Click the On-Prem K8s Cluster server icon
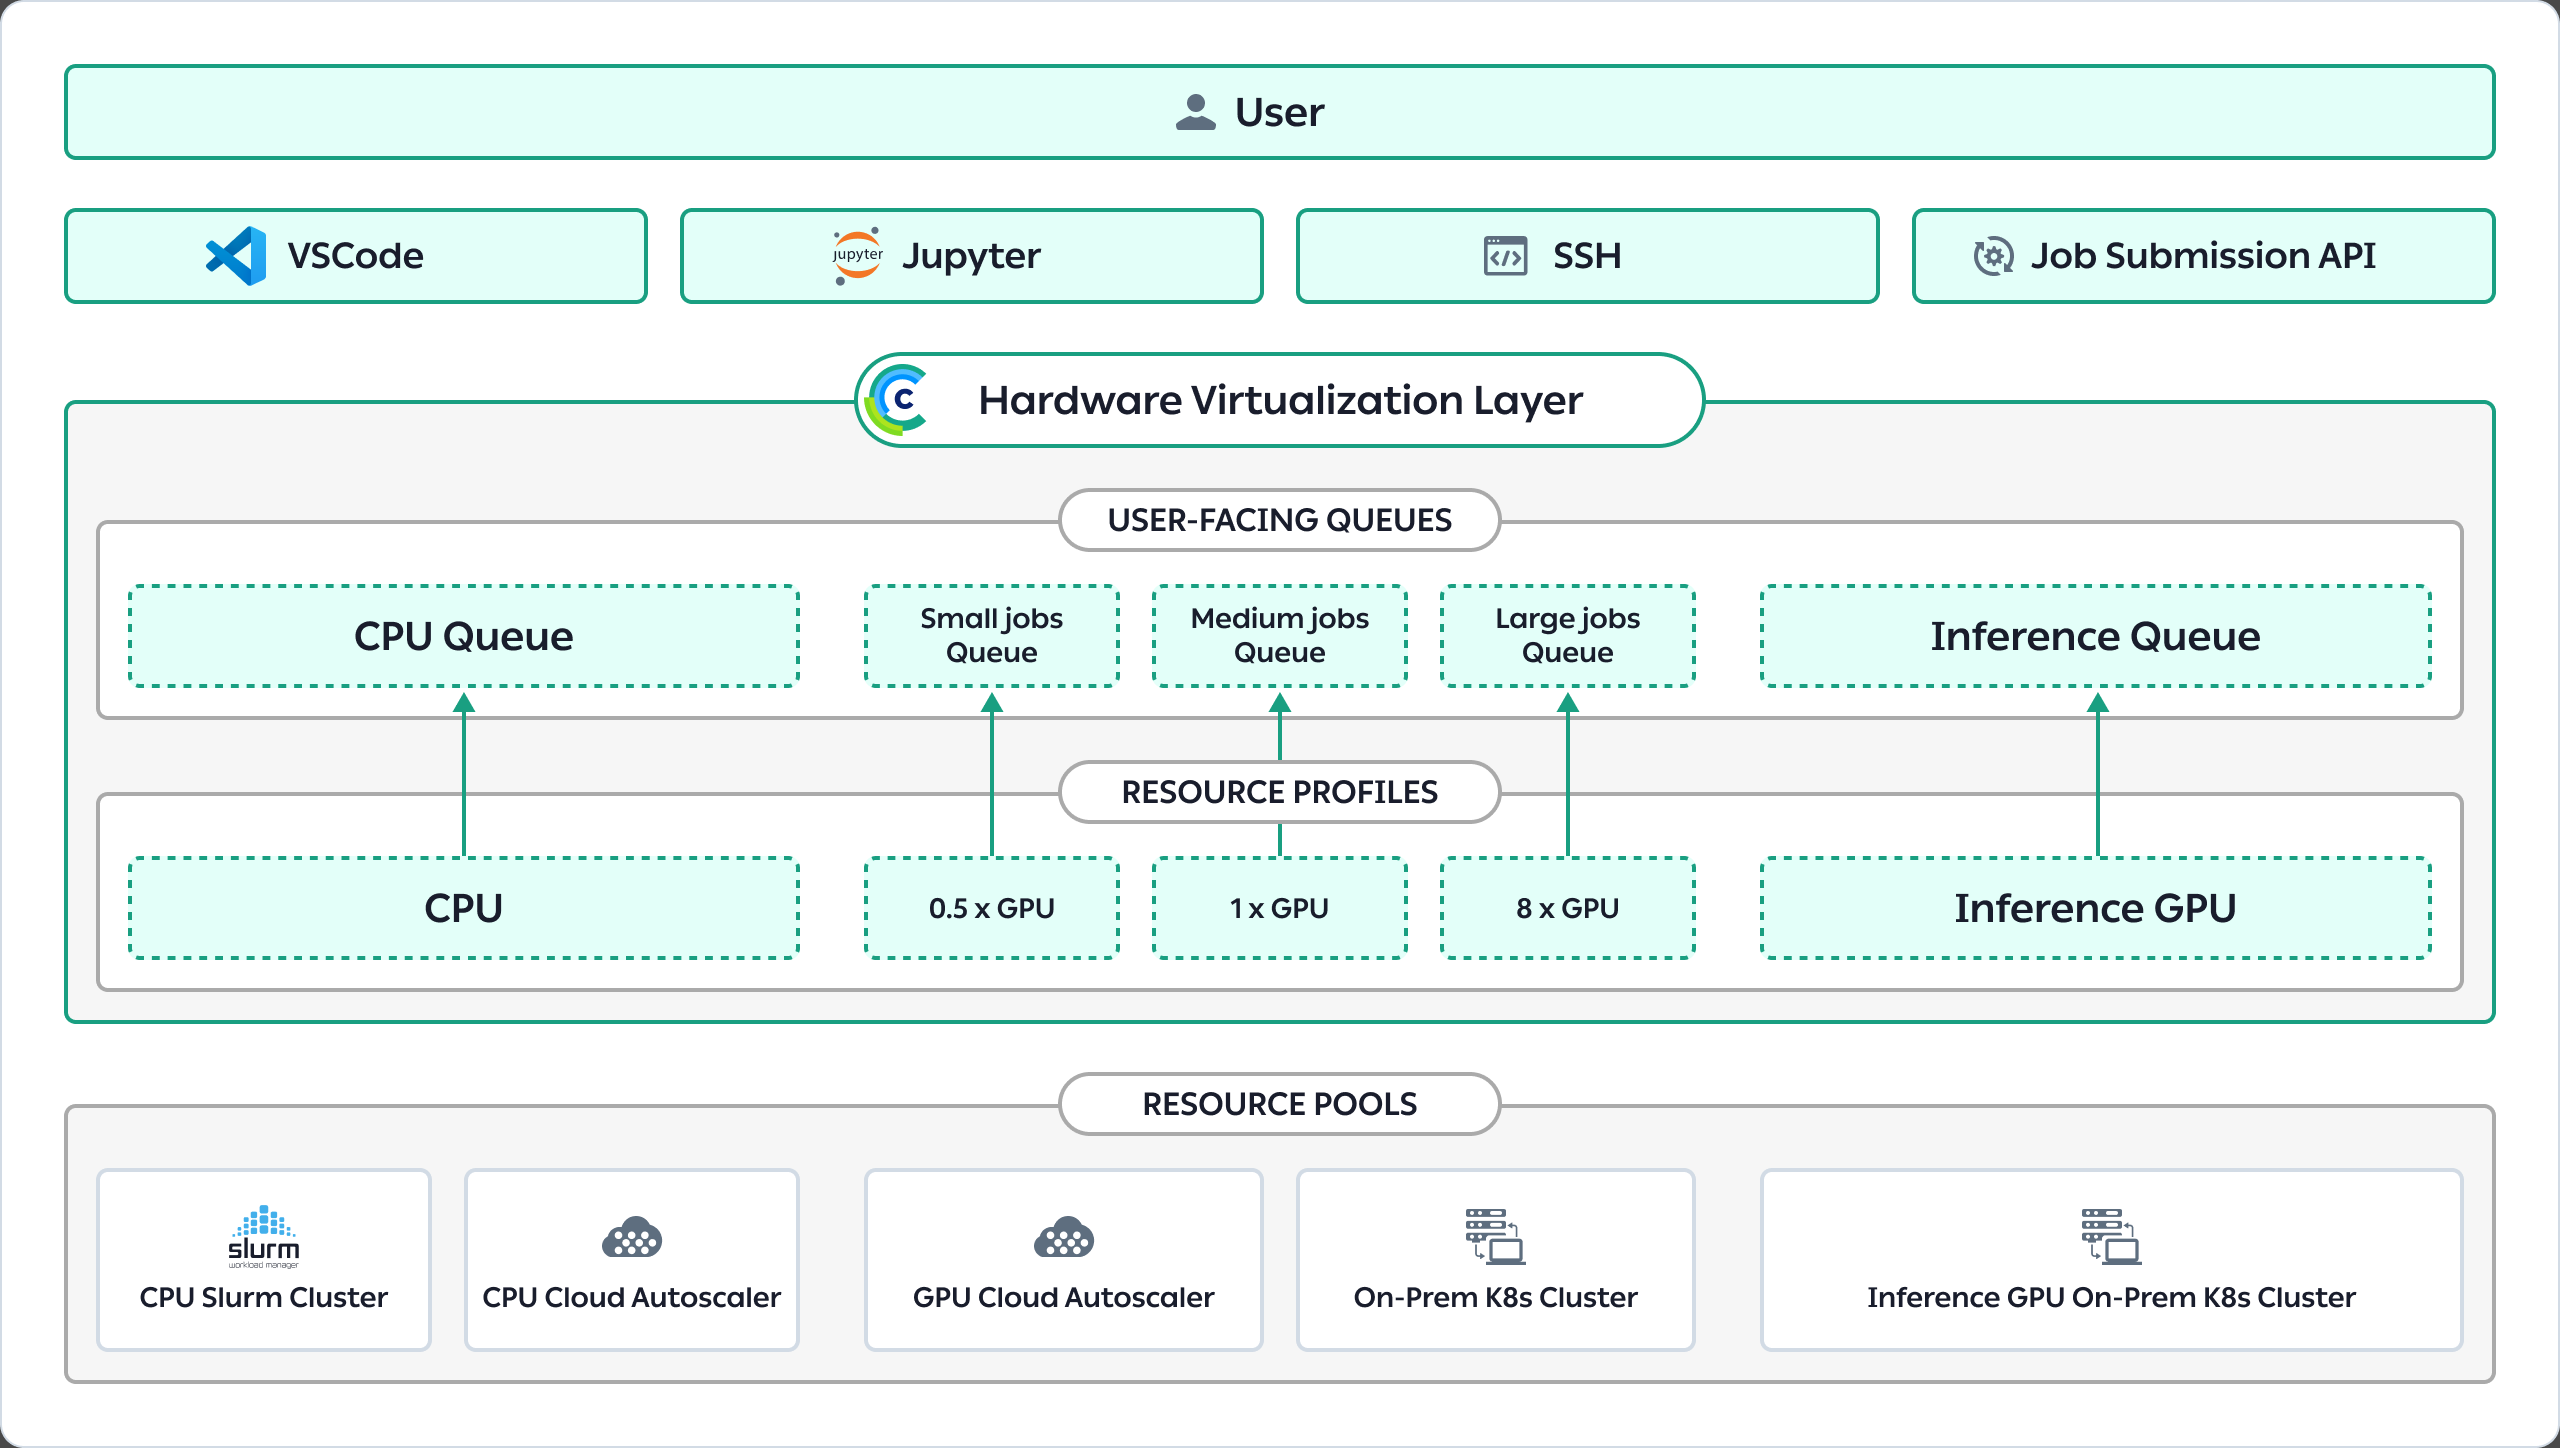This screenshot has height=1448, width=2560. pos(1495,1237)
